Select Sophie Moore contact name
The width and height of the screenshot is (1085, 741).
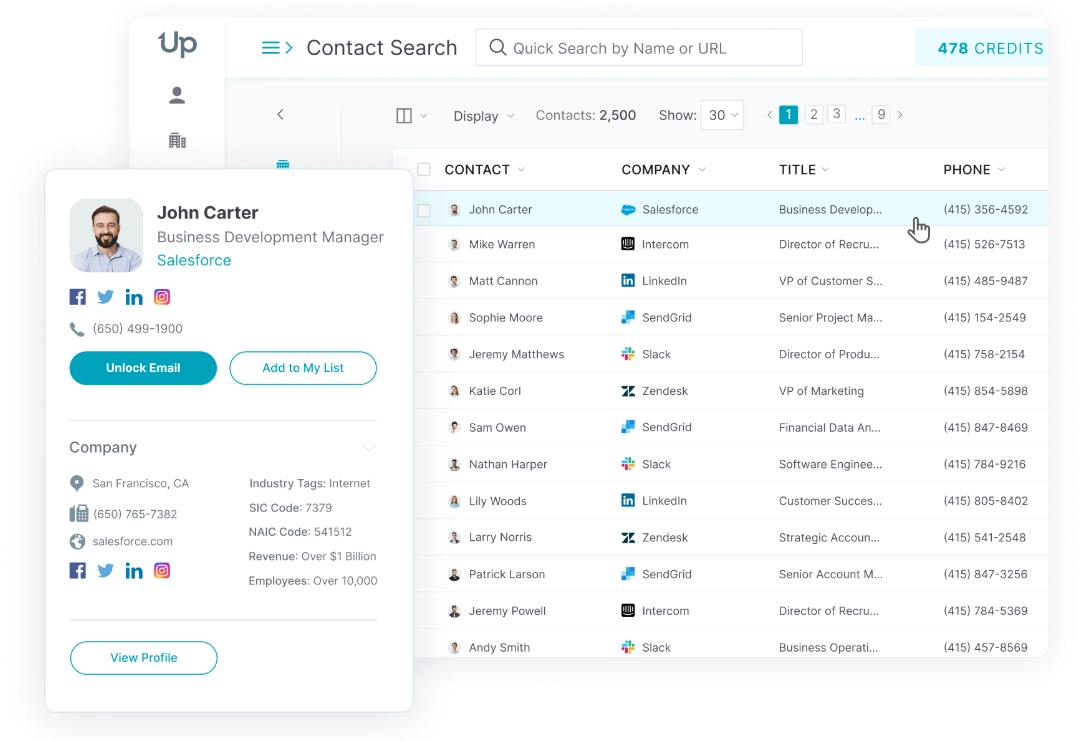(x=506, y=318)
